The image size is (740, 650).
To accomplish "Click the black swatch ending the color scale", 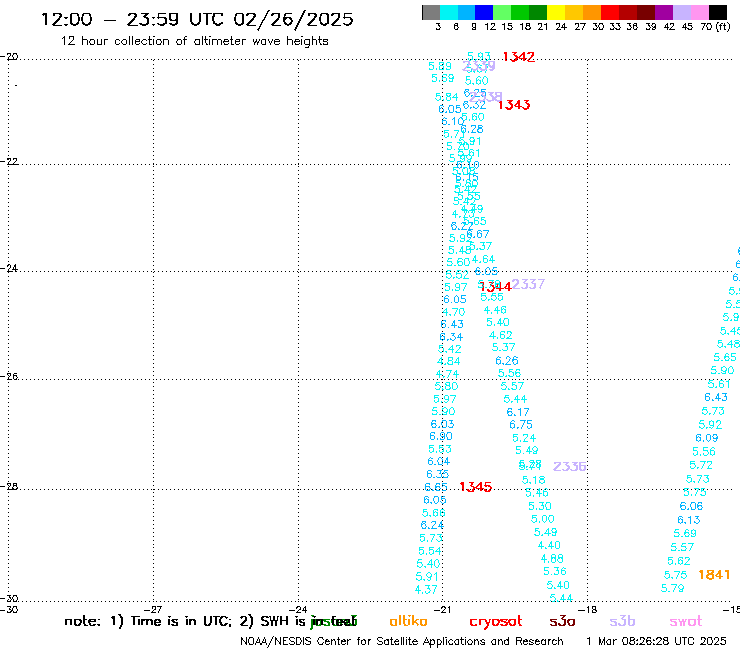I will [x=718, y=12].
